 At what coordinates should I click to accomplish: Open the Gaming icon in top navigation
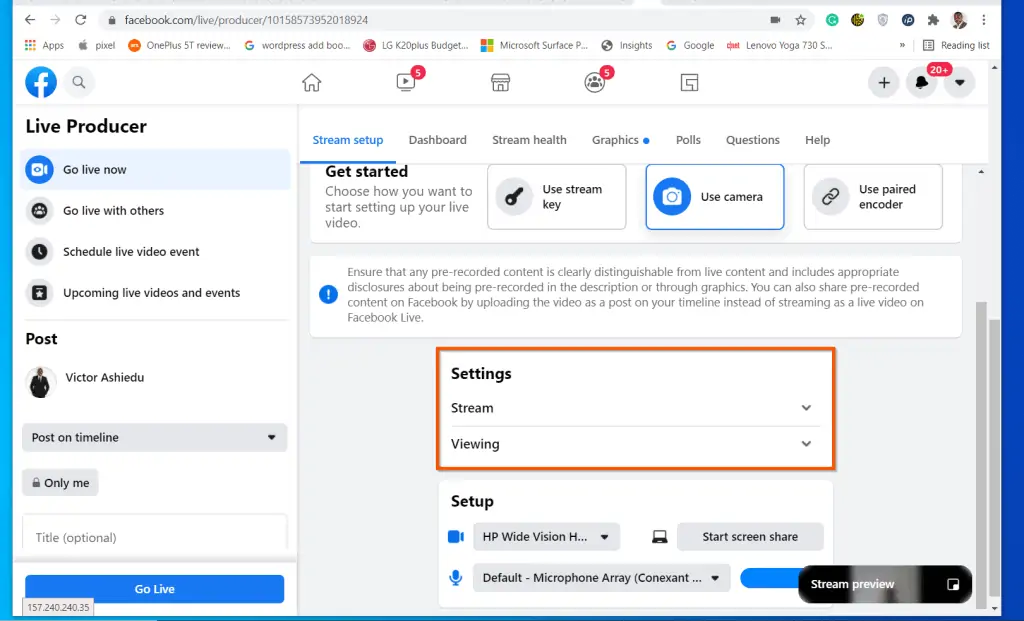tap(689, 82)
